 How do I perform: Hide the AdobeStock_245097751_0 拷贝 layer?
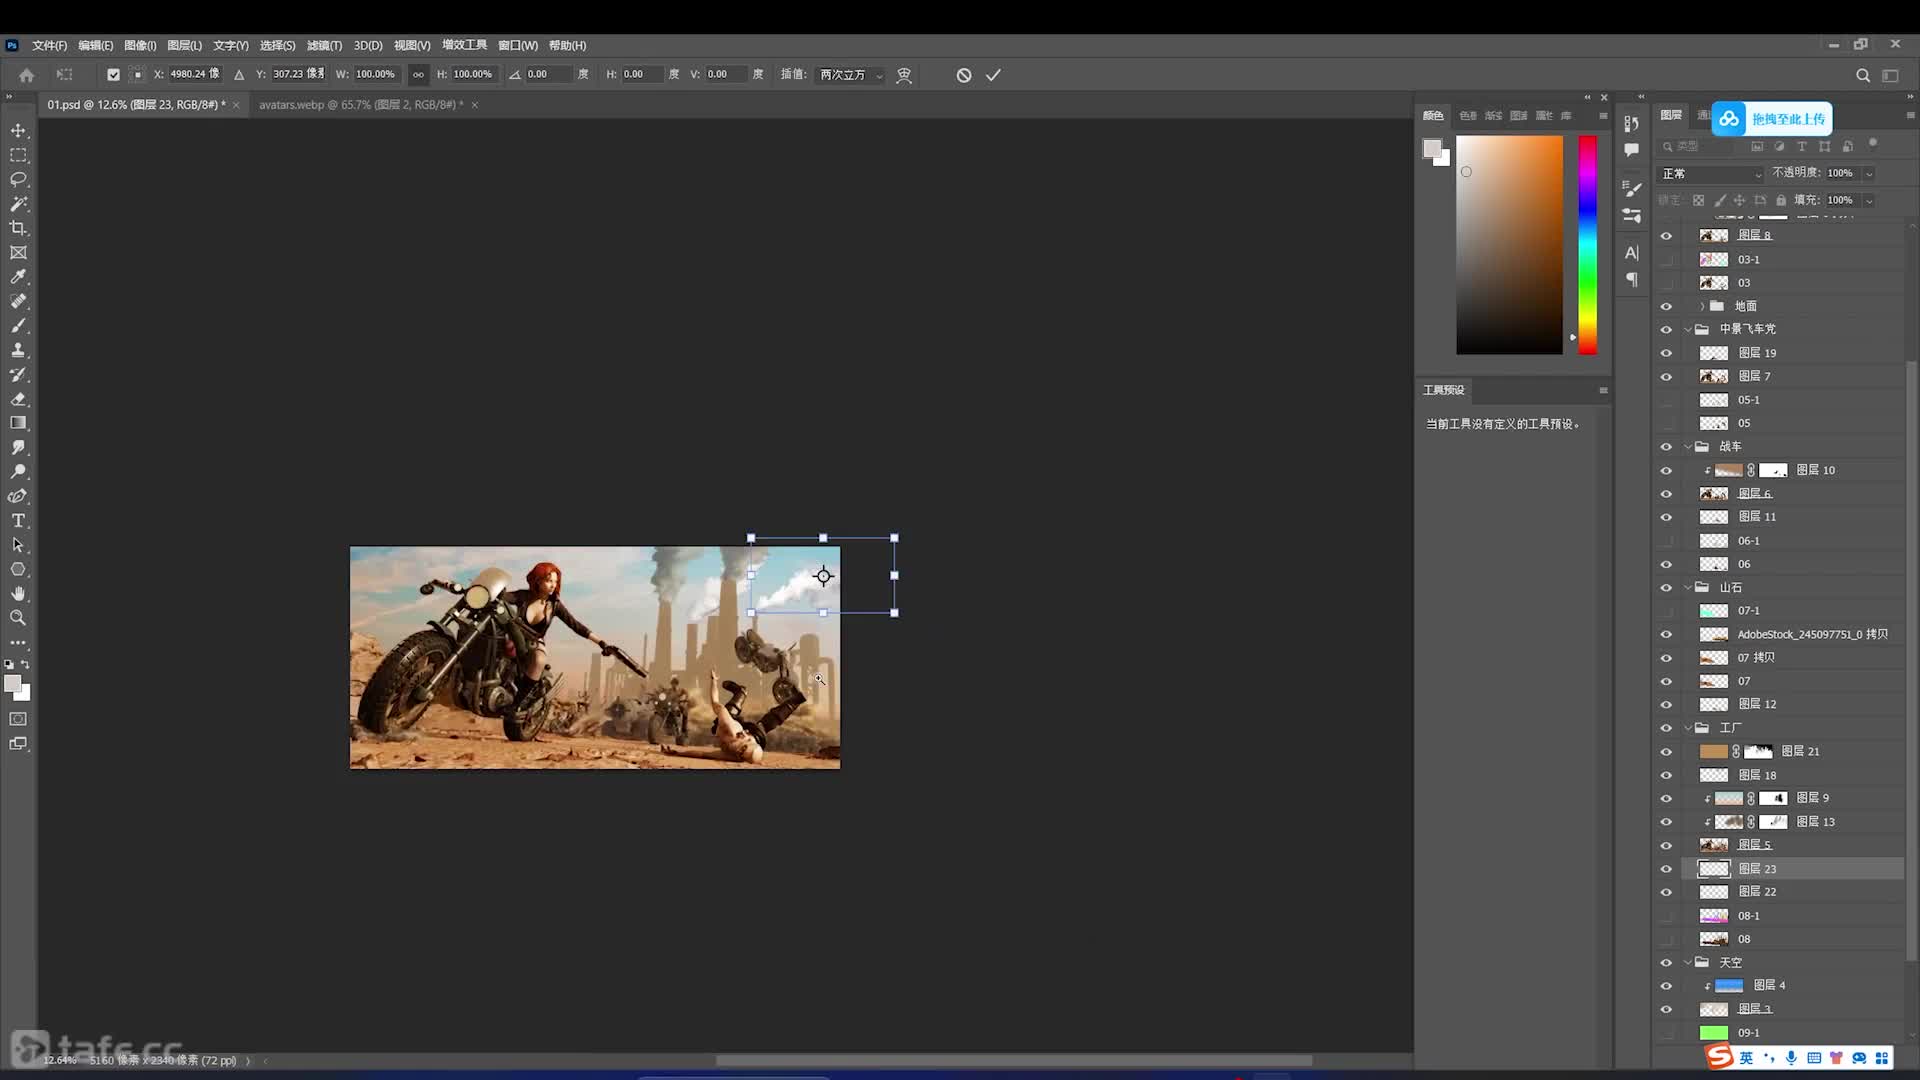(x=1666, y=634)
